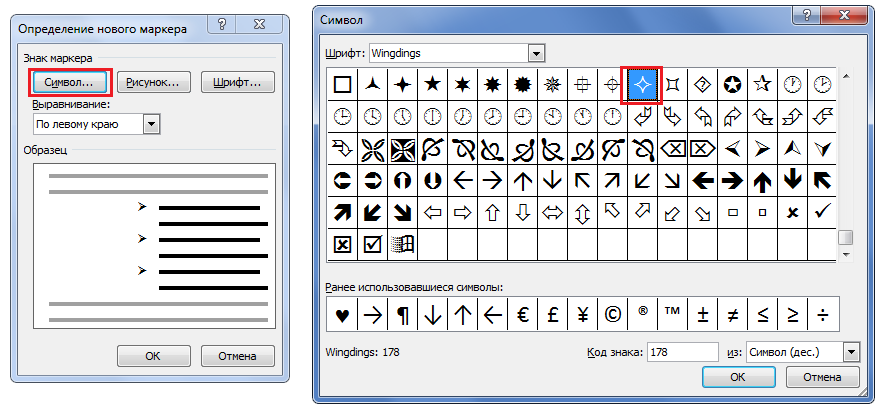Select the division sign in recent symbols

click(x=823, y=316)
